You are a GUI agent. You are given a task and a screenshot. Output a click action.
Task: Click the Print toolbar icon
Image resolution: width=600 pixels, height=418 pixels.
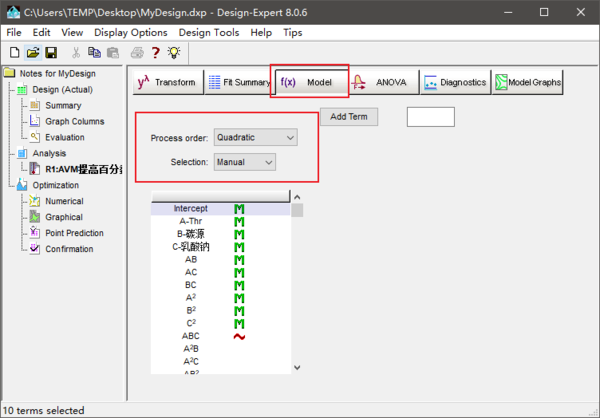(x=136, y=52)
